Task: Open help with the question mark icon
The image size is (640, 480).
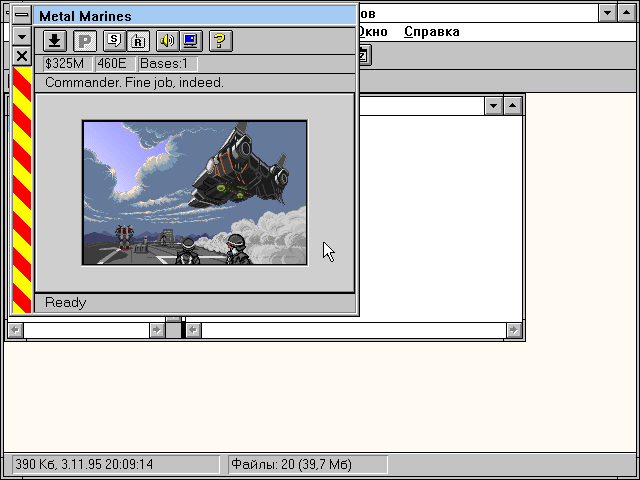Action: point(220,41)
